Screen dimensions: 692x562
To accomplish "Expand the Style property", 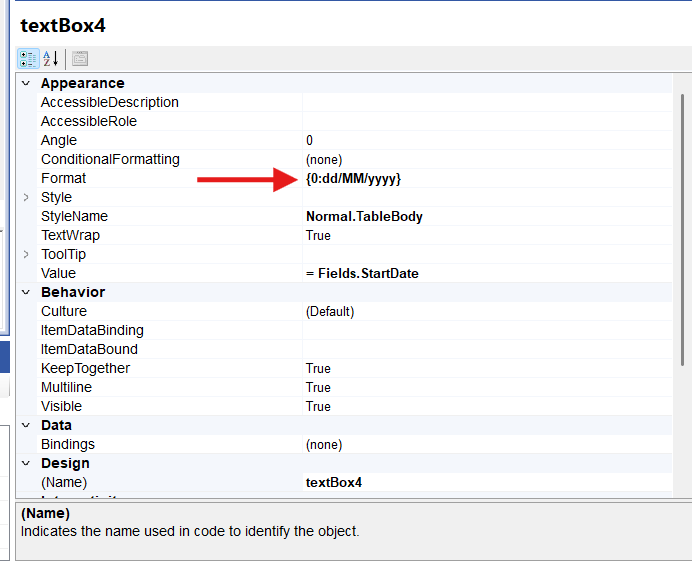I will (26, 198).
